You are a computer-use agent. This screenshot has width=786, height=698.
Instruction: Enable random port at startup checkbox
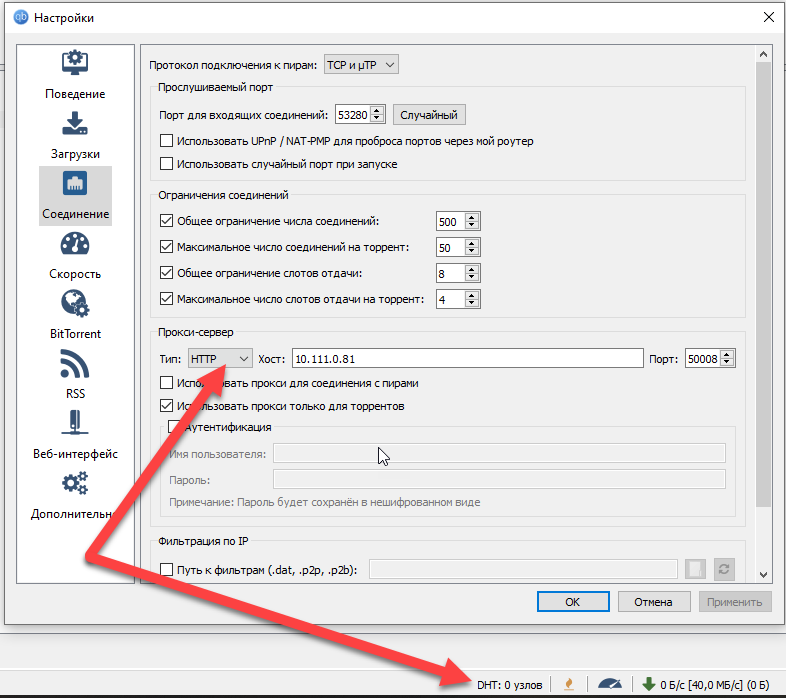(x=166, y=164)
